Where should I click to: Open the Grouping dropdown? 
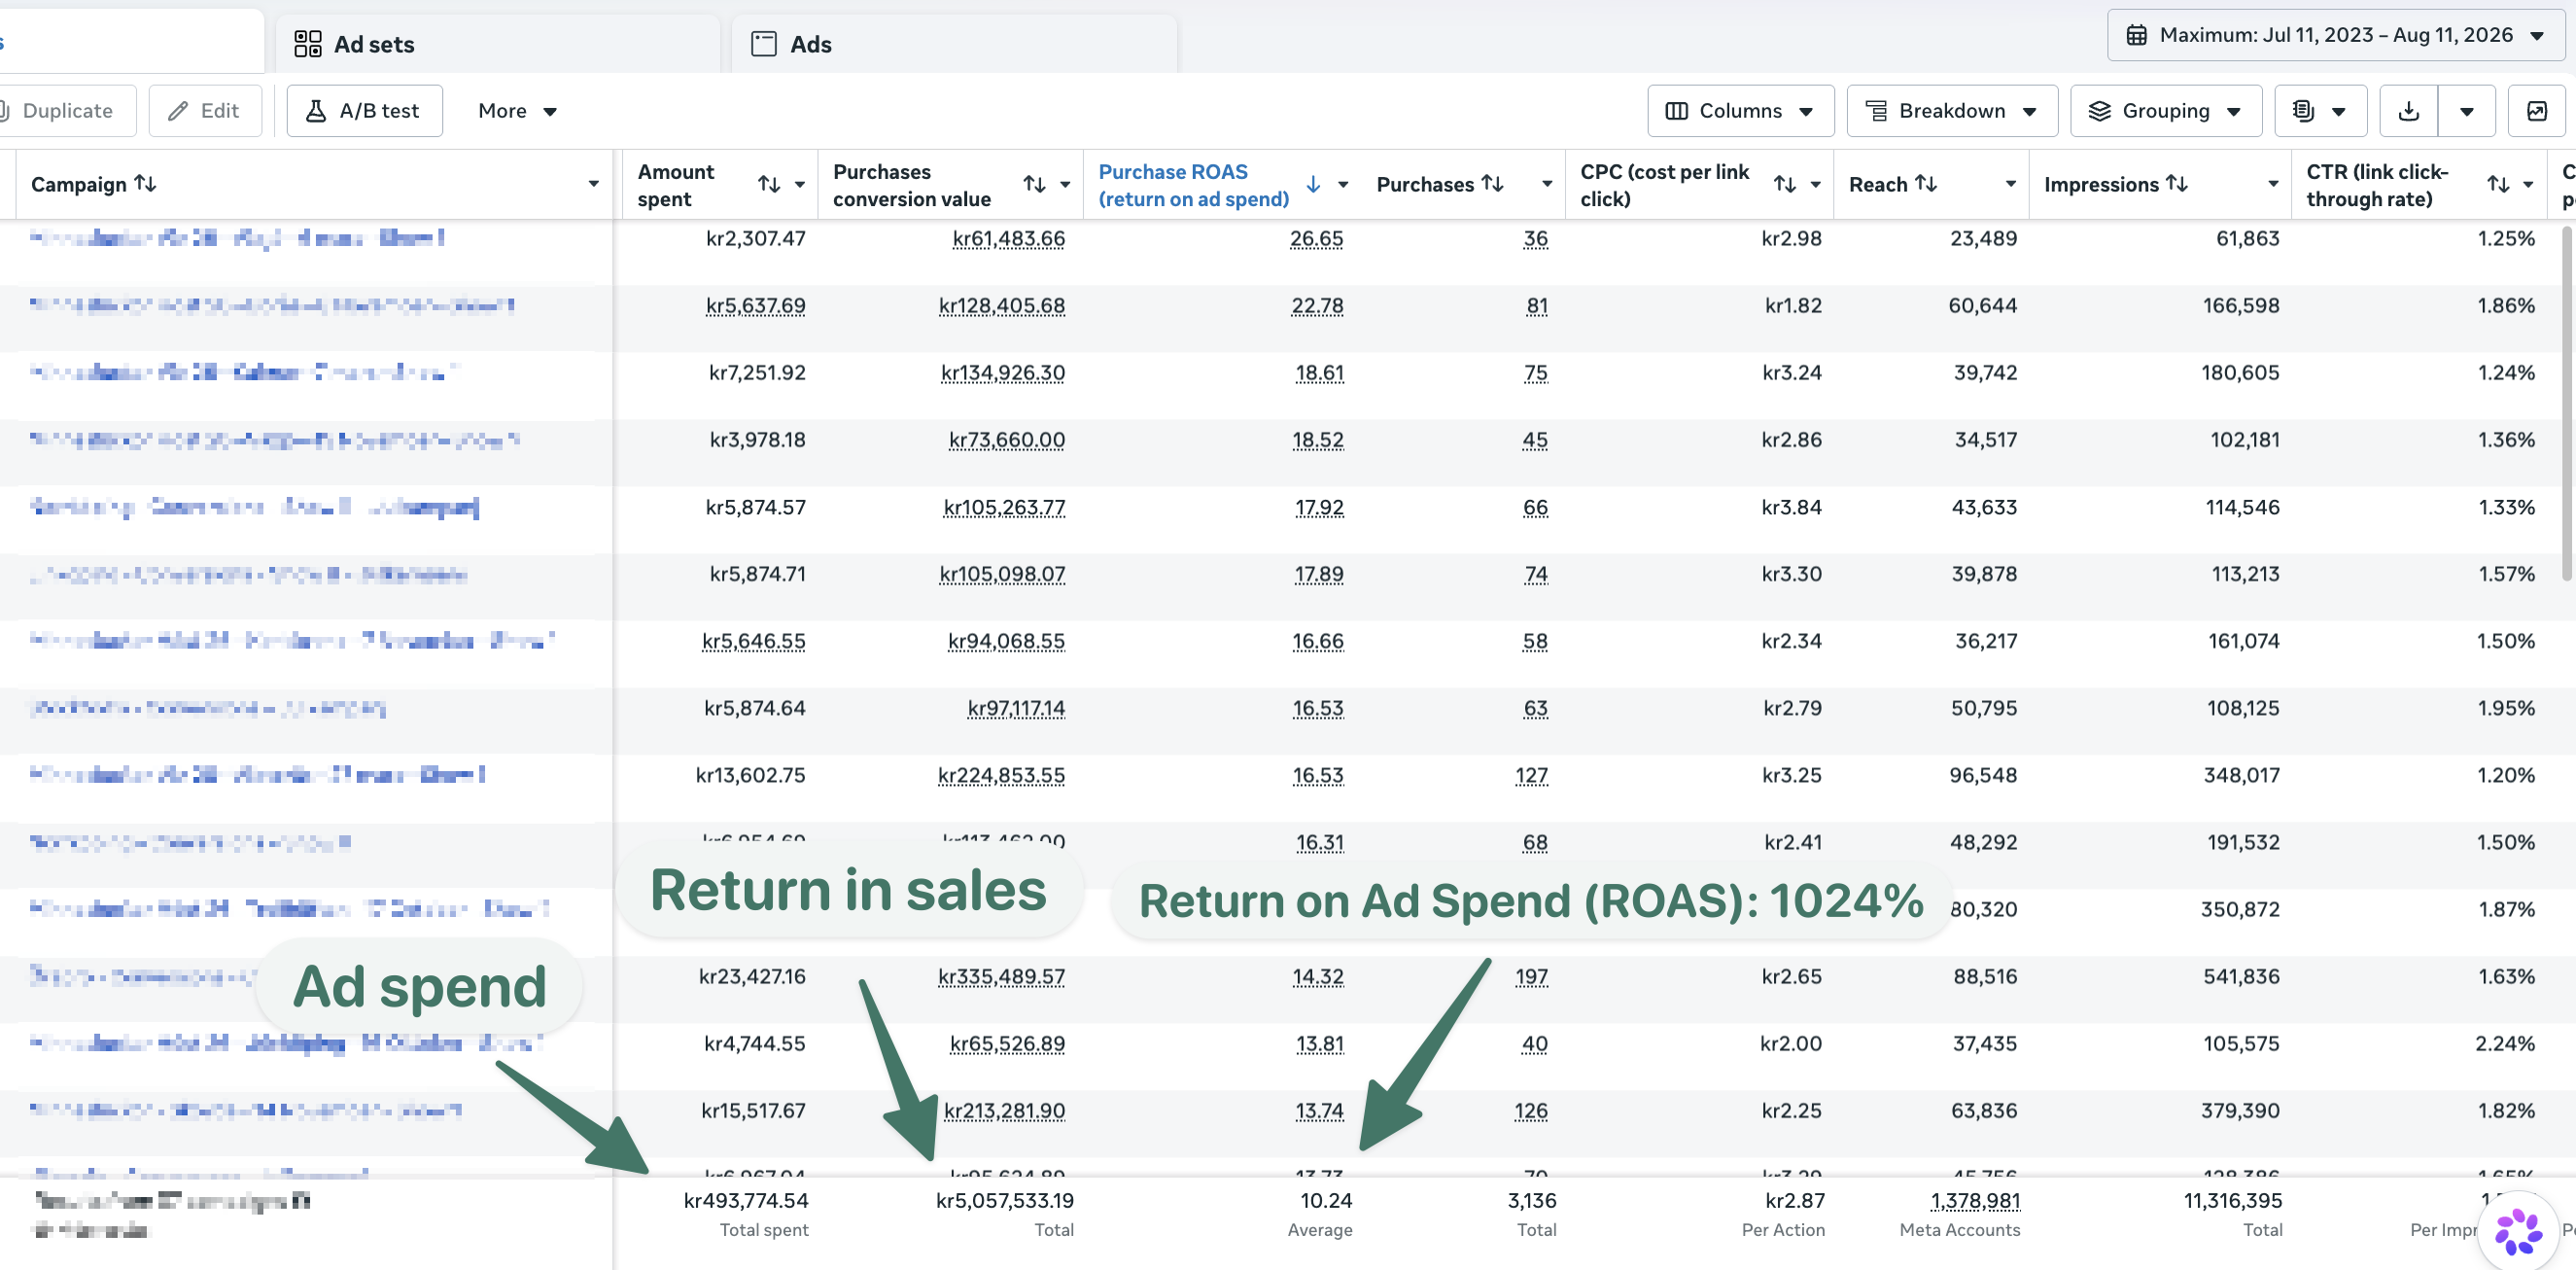tap(2166, 111)
